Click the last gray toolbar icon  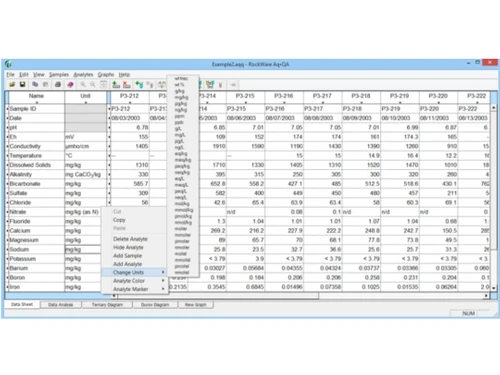pos(233,85)
